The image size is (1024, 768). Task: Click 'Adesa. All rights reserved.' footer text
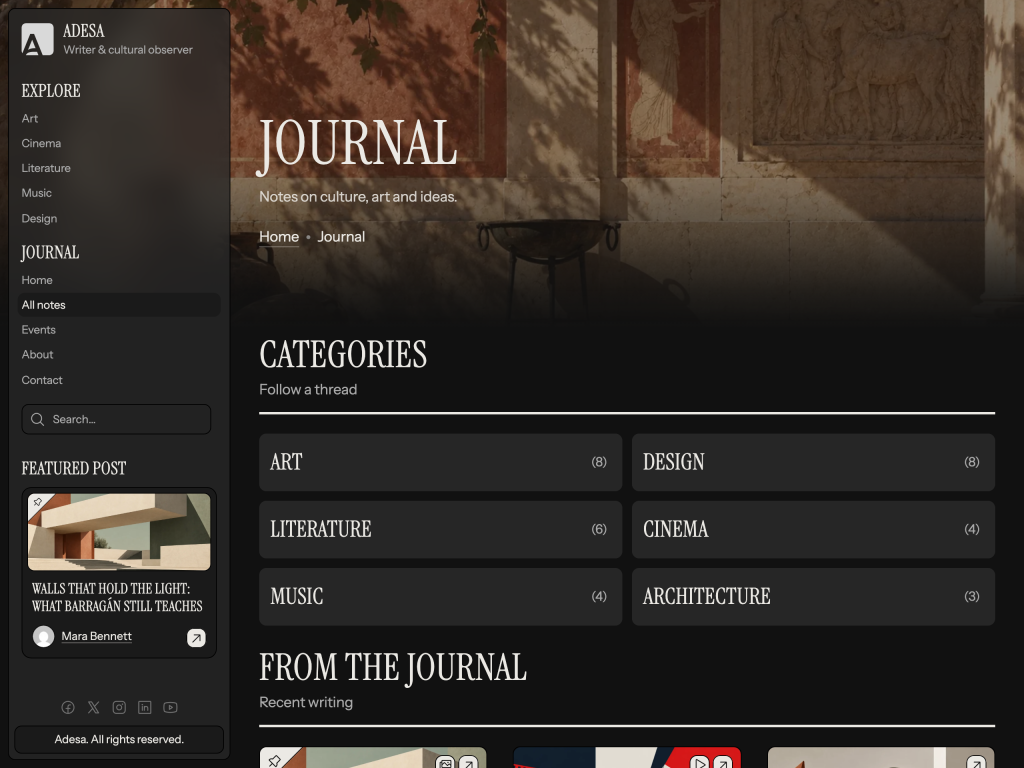tap(119, 739)
